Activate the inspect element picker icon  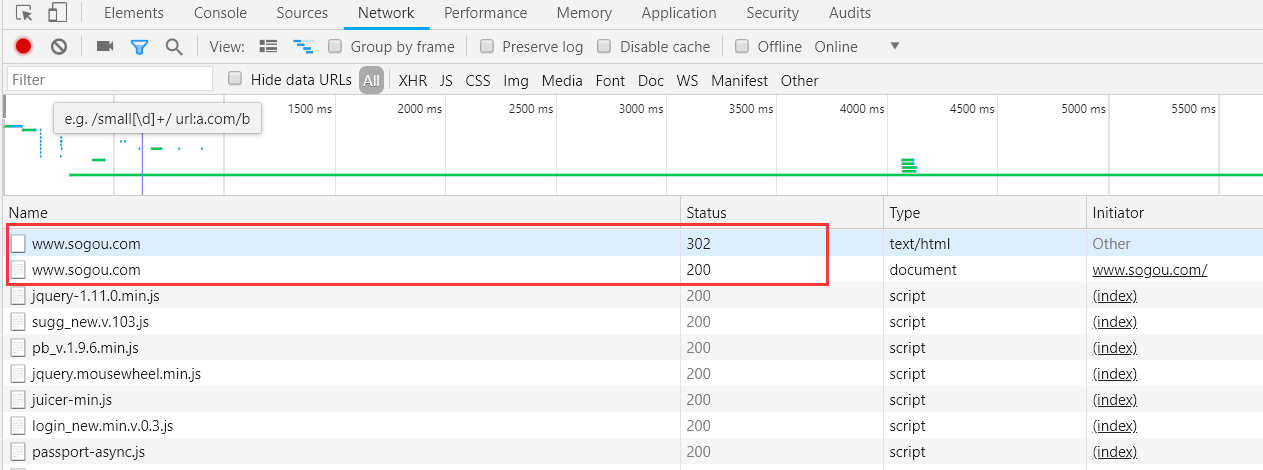click(24, 13)
